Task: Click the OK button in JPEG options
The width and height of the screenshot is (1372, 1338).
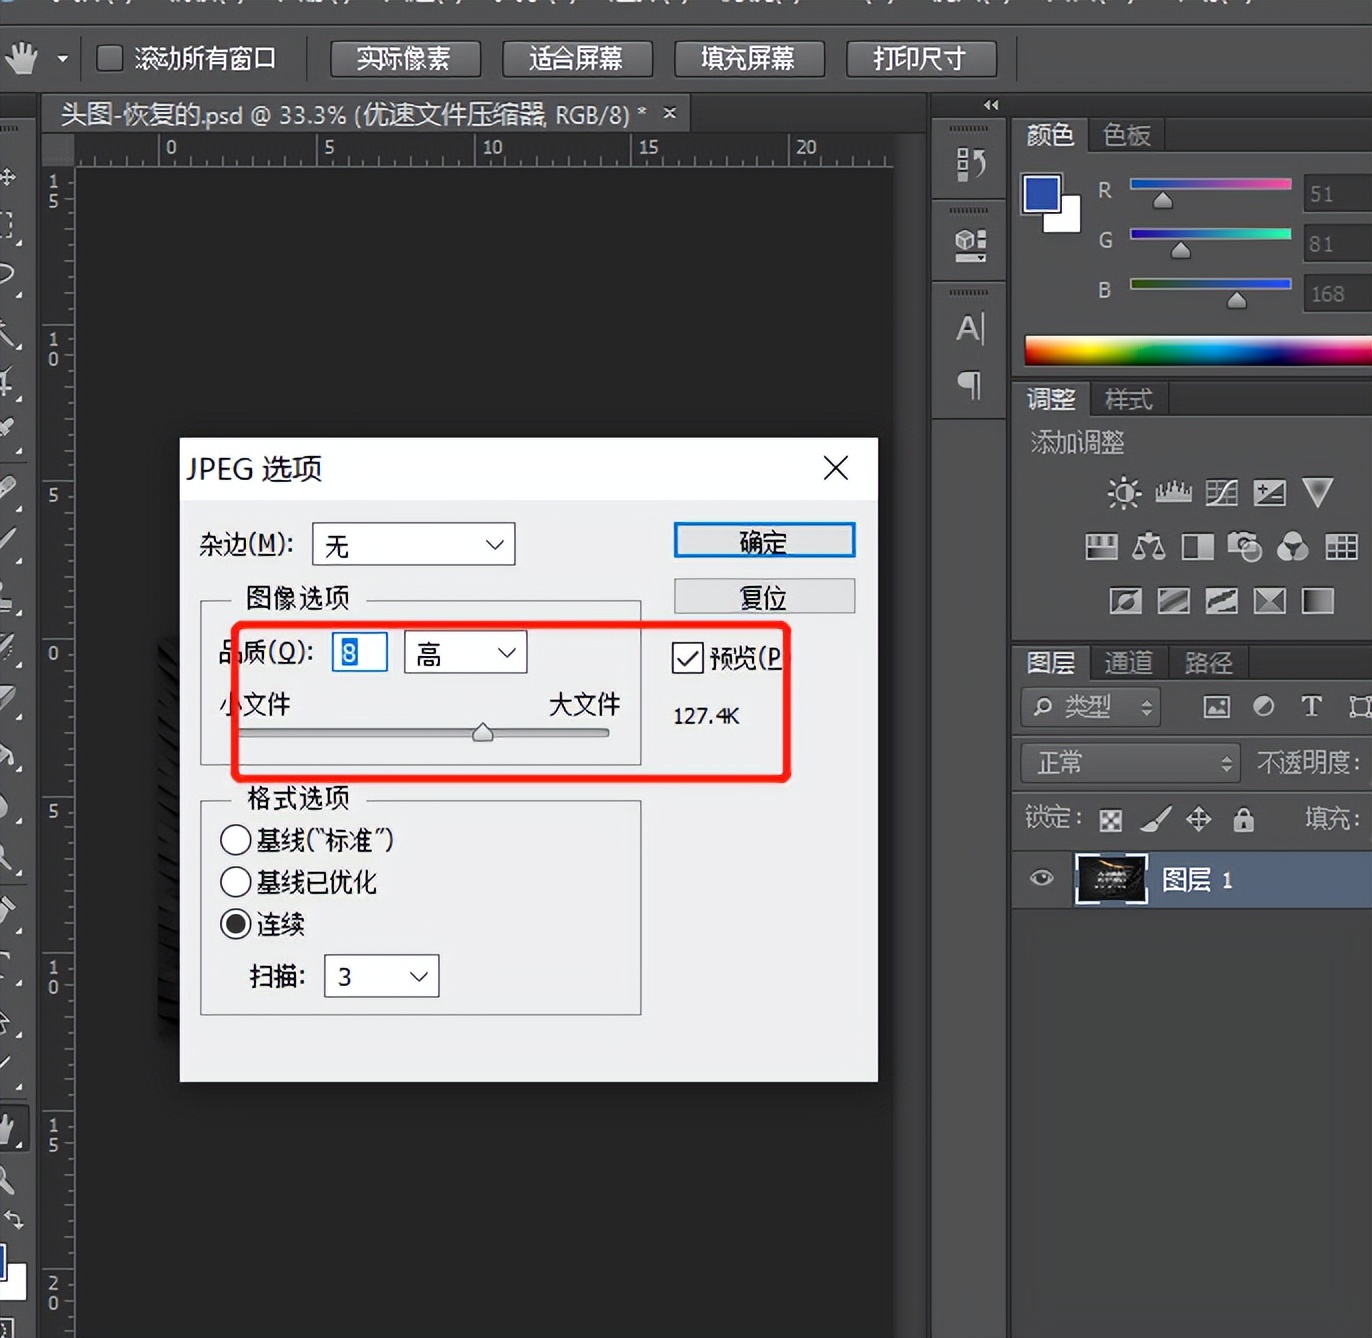Action: 764,541
